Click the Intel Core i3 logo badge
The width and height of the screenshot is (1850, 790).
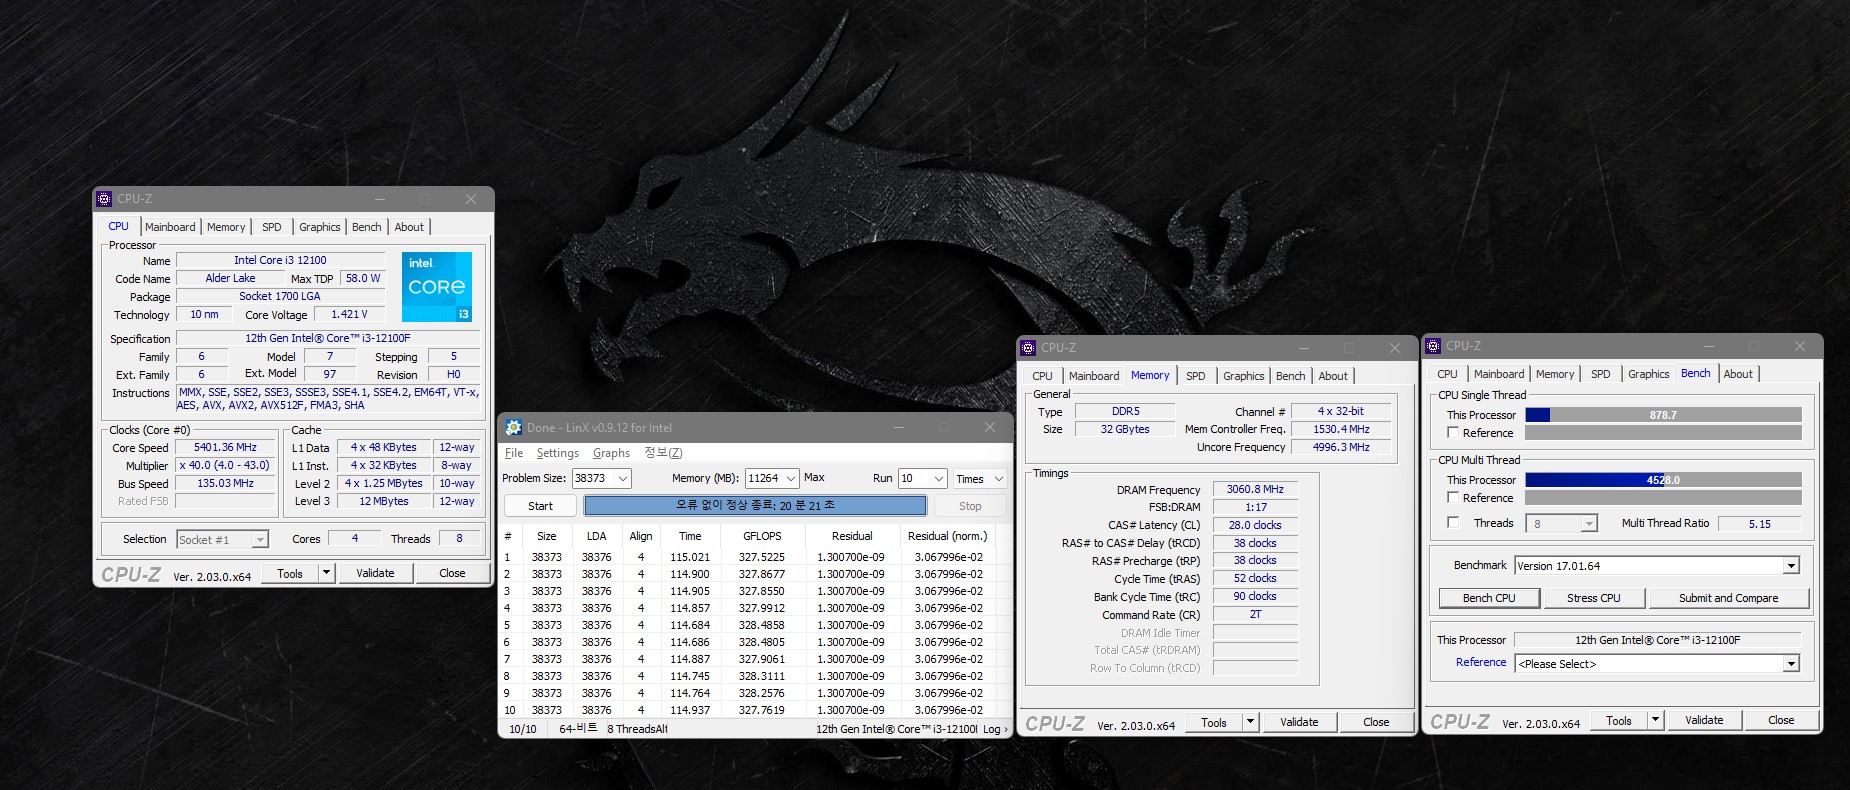[x=437, y=286]
